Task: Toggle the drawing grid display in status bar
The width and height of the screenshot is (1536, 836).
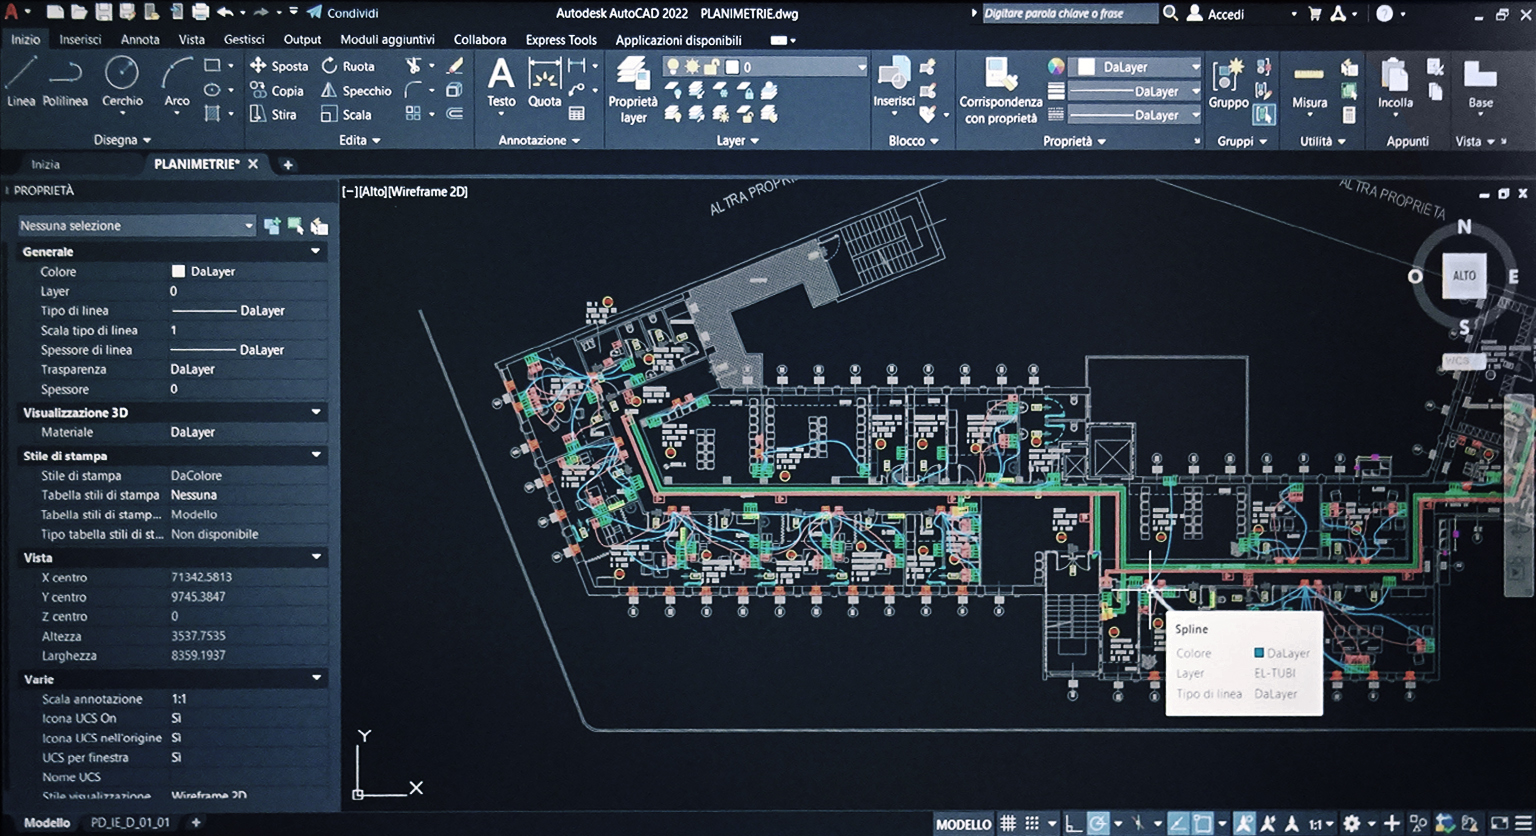Action: (1008, 824)
